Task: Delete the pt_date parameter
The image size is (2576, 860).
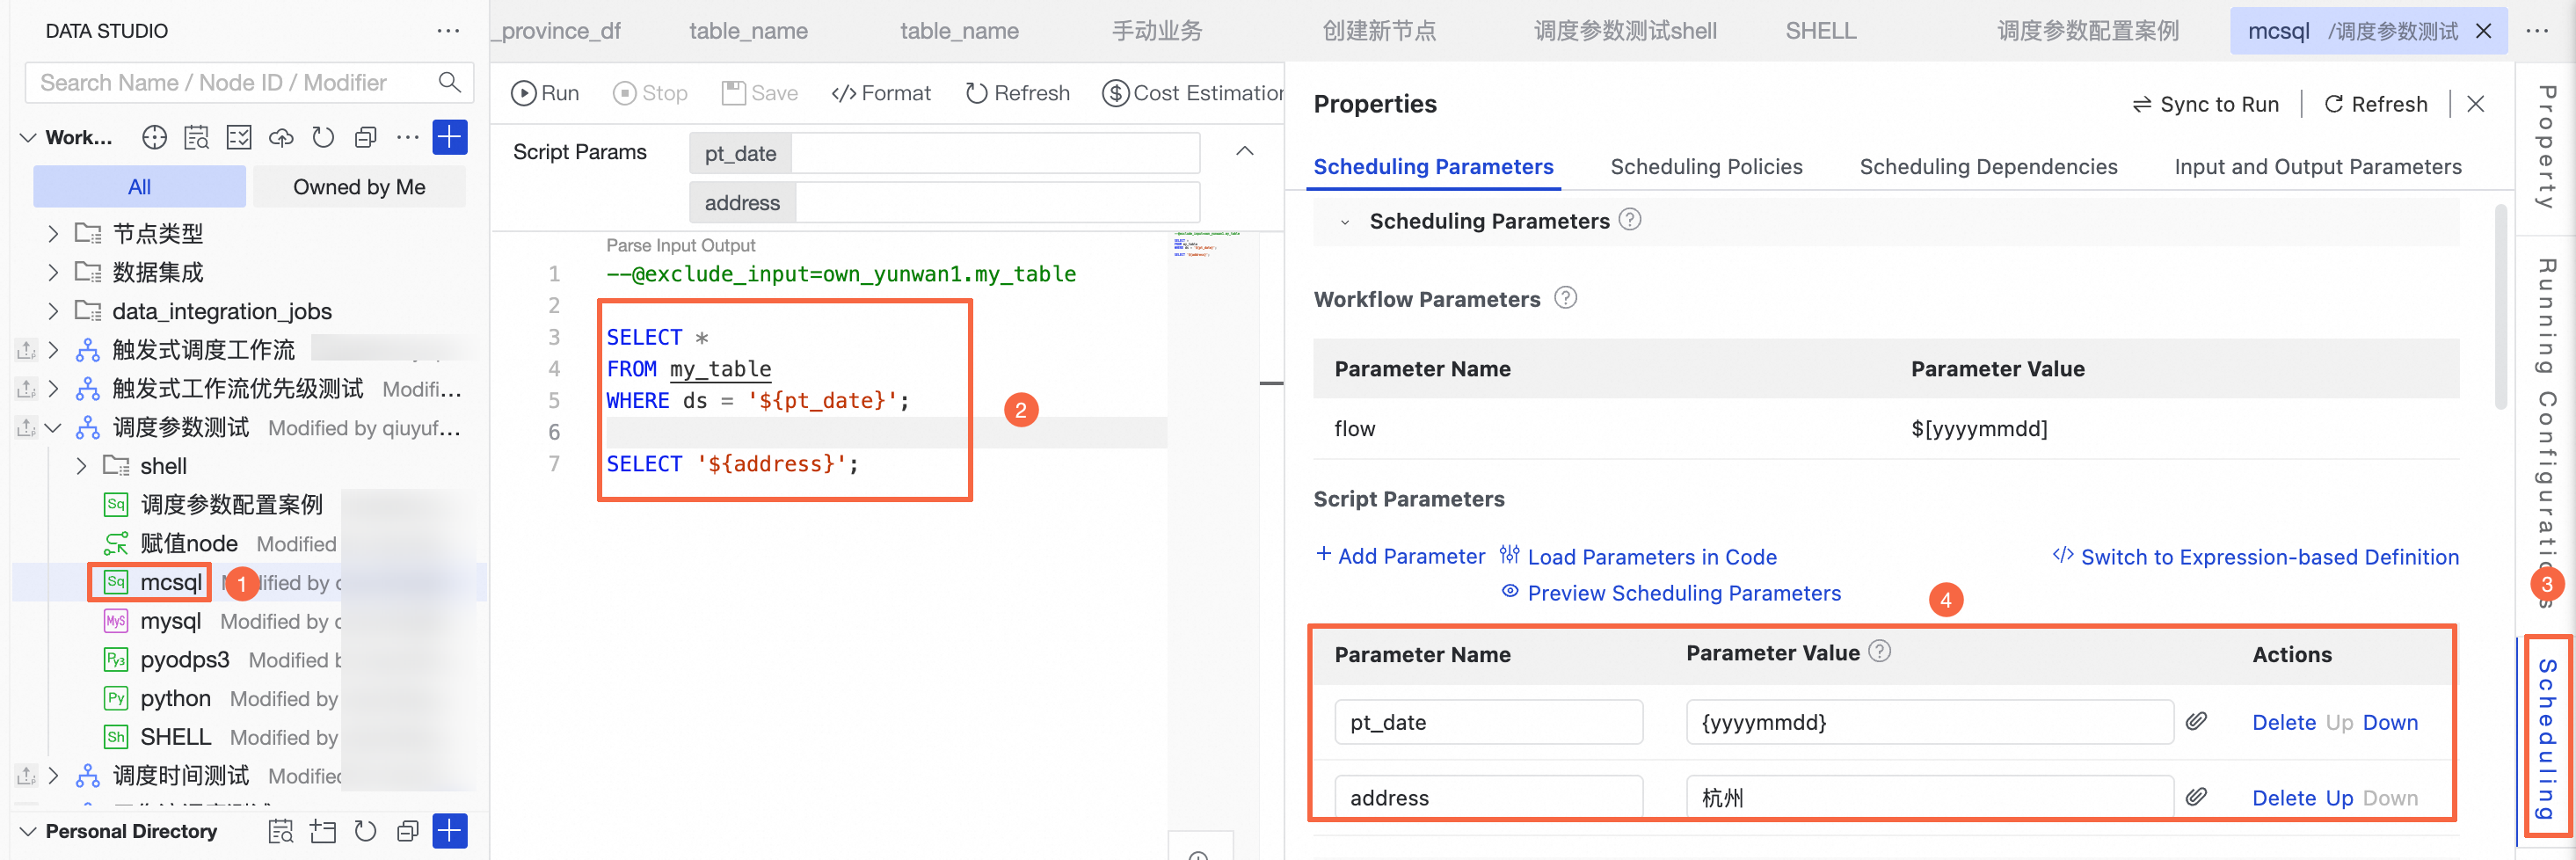Action: click(x=2284, y=722)
